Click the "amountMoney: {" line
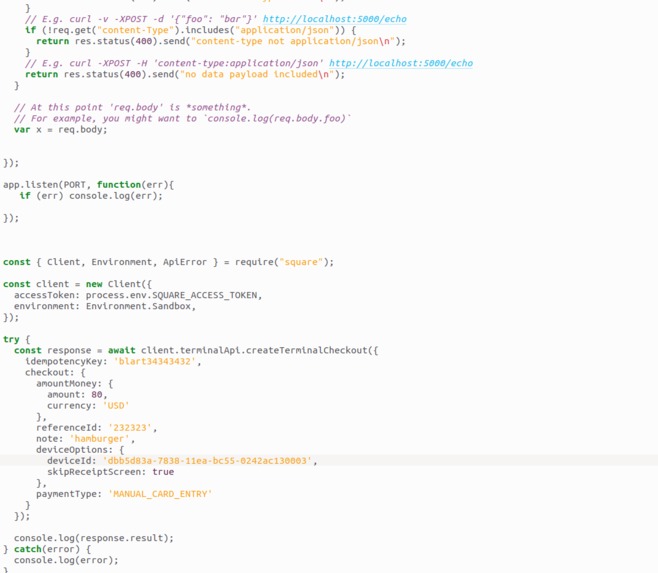This screenshot has height=573, width=658. 75,384
